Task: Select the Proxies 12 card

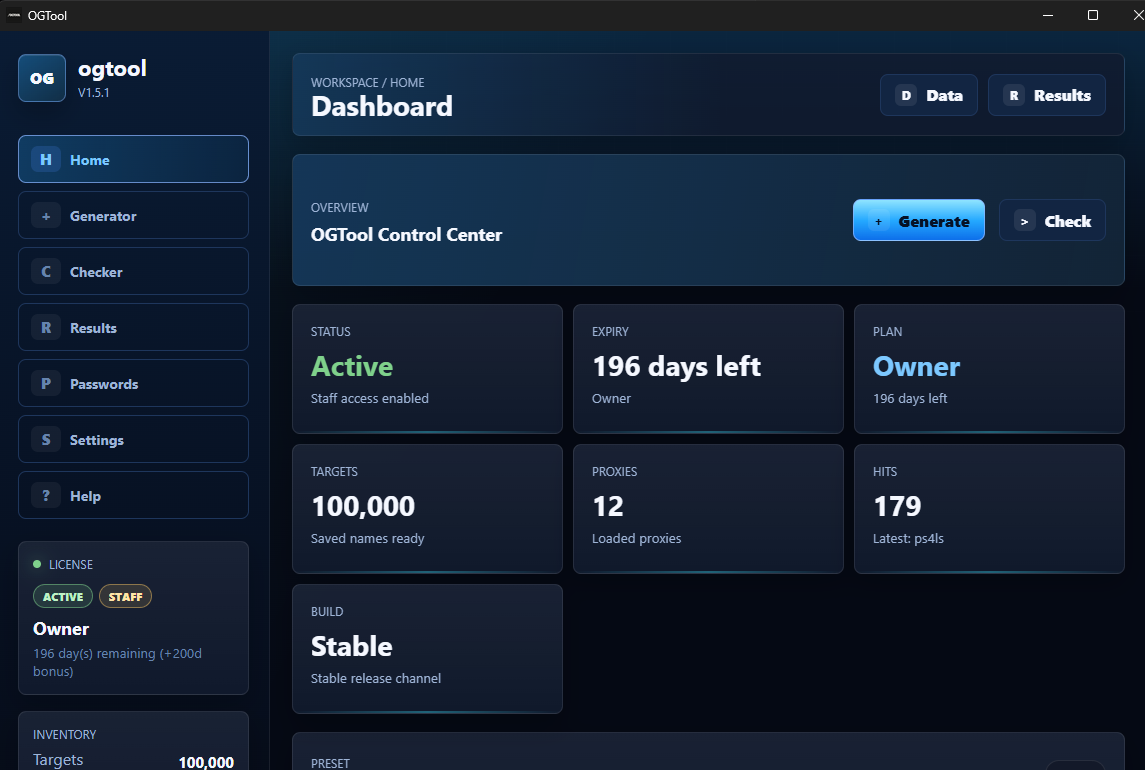Action: 708,509
